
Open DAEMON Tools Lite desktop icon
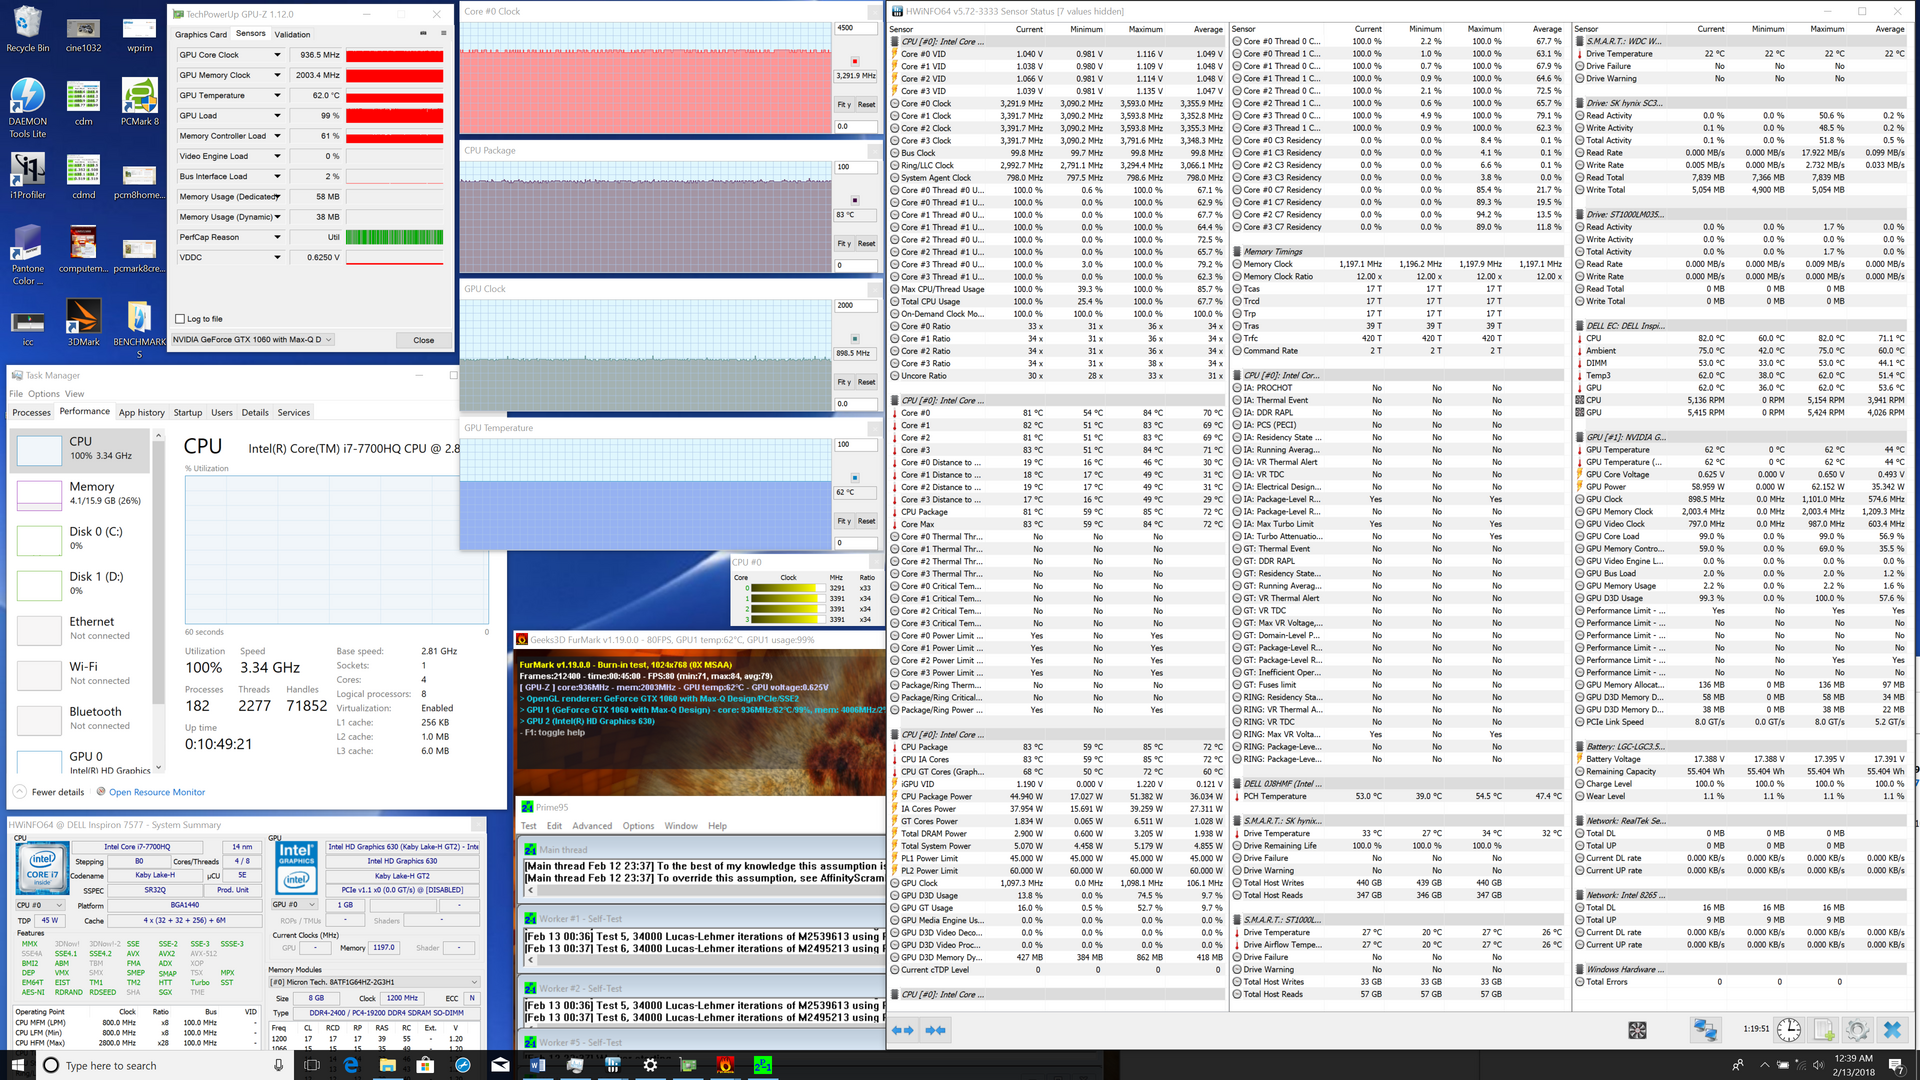tap(28, 108)
